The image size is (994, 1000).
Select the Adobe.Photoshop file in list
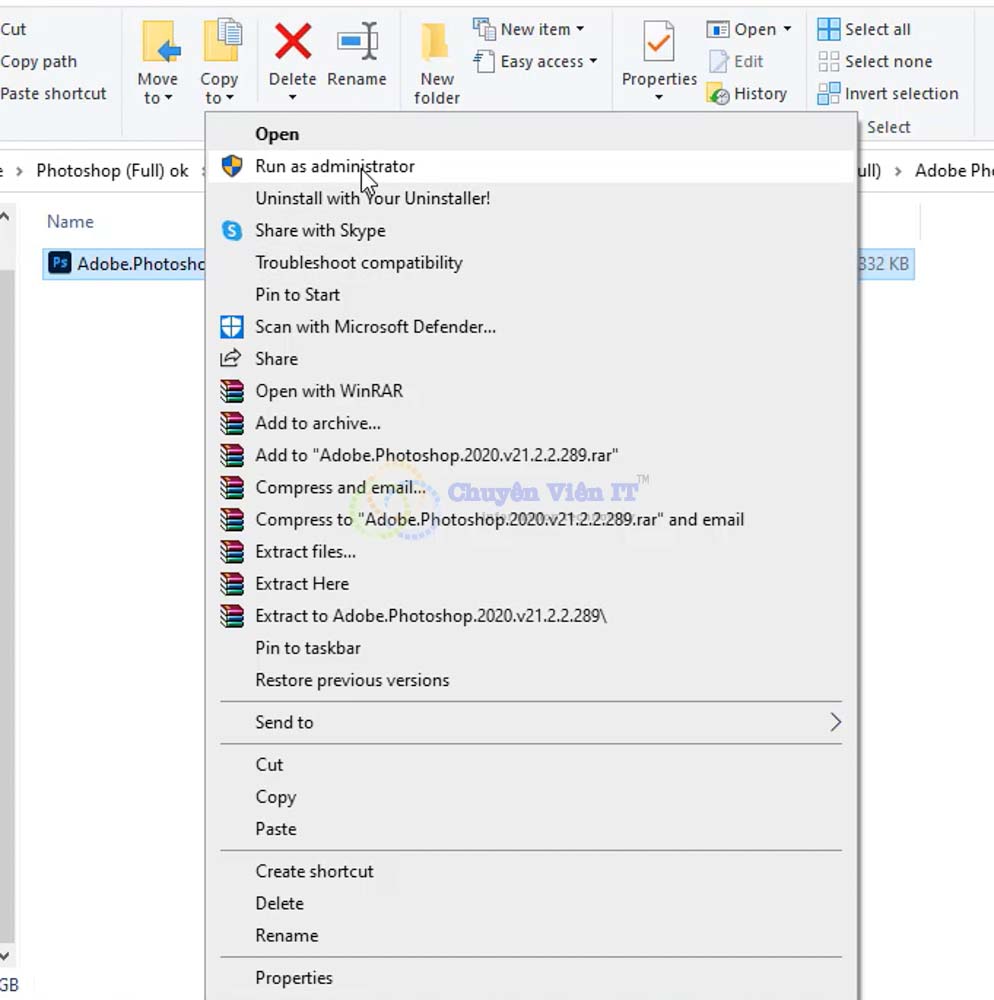[x=125, y=264]
